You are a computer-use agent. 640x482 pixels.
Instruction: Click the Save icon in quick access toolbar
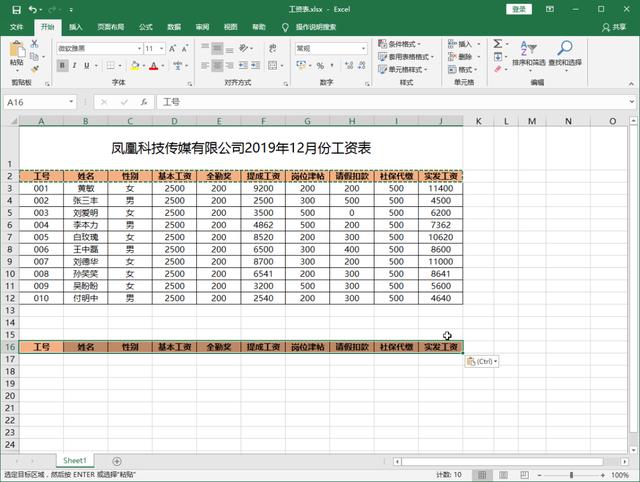coord(12,9)
